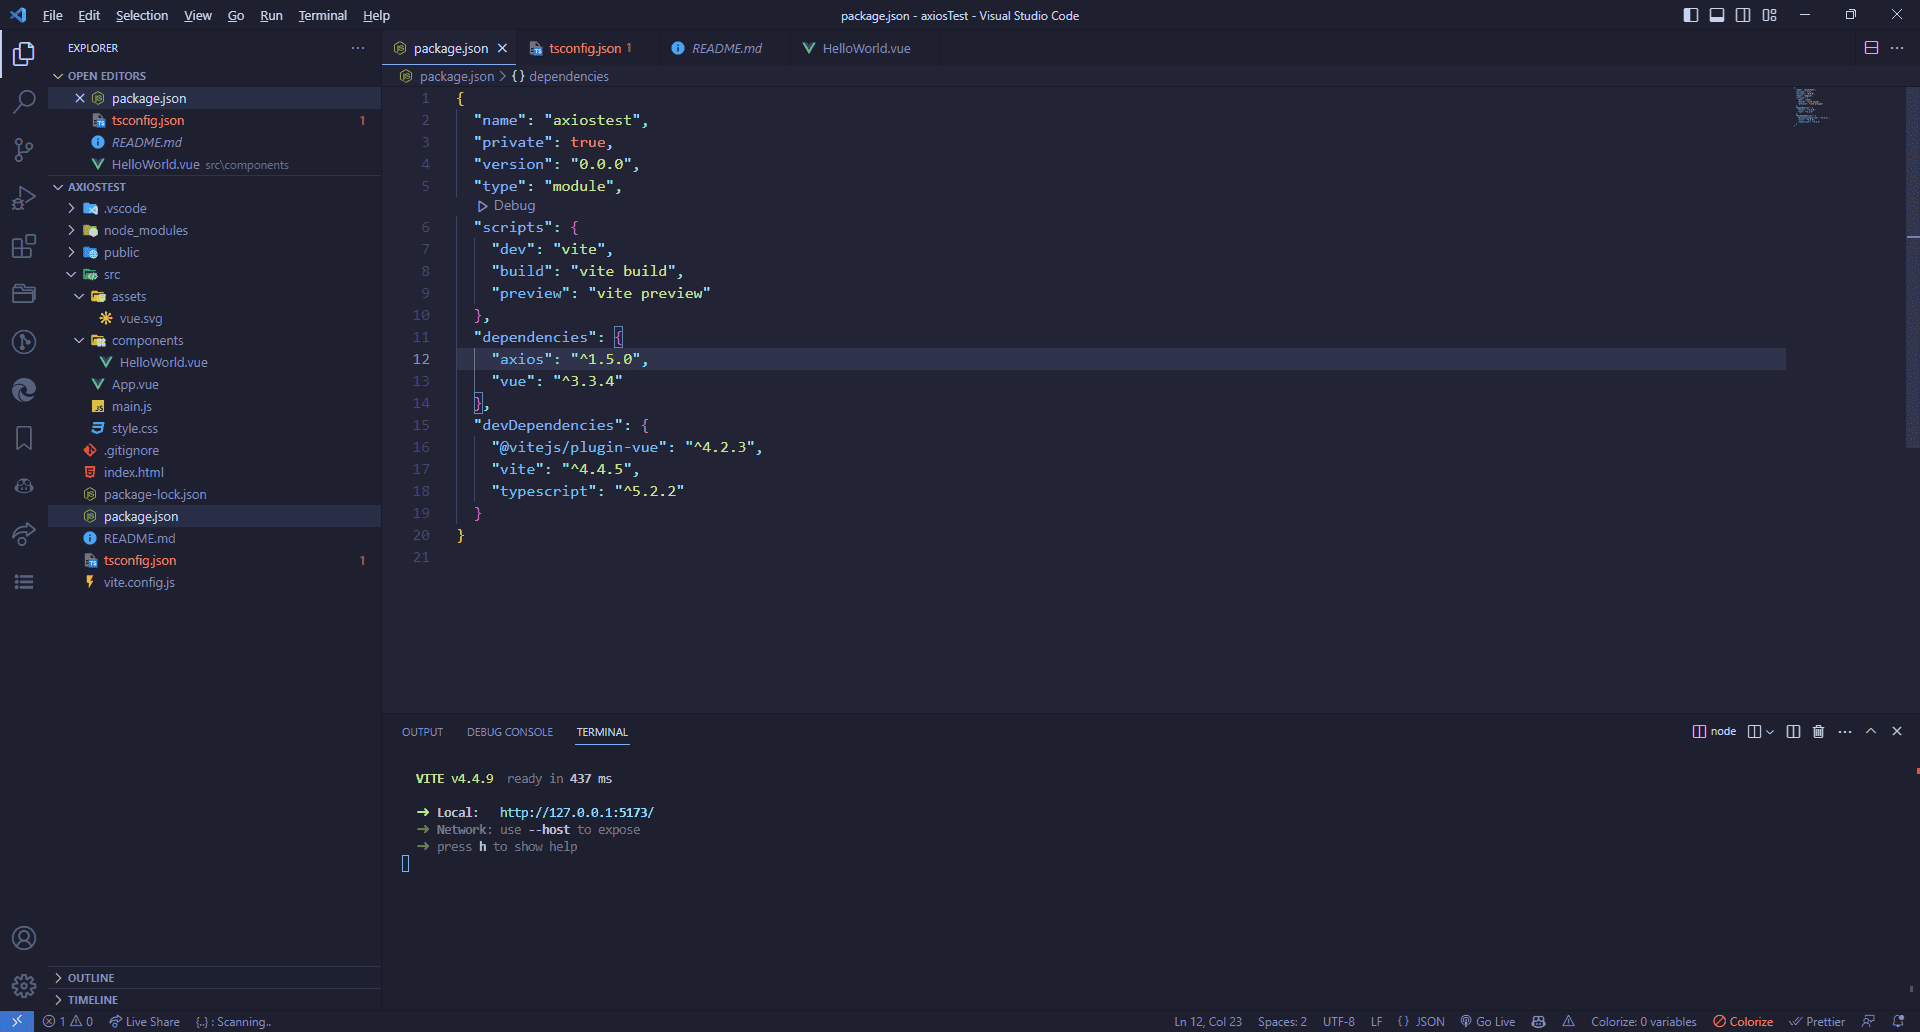The width and height of the screenshot is (1920, 1032).
Task: Click Go Live in status bar
Action: coord(1488,1021)
